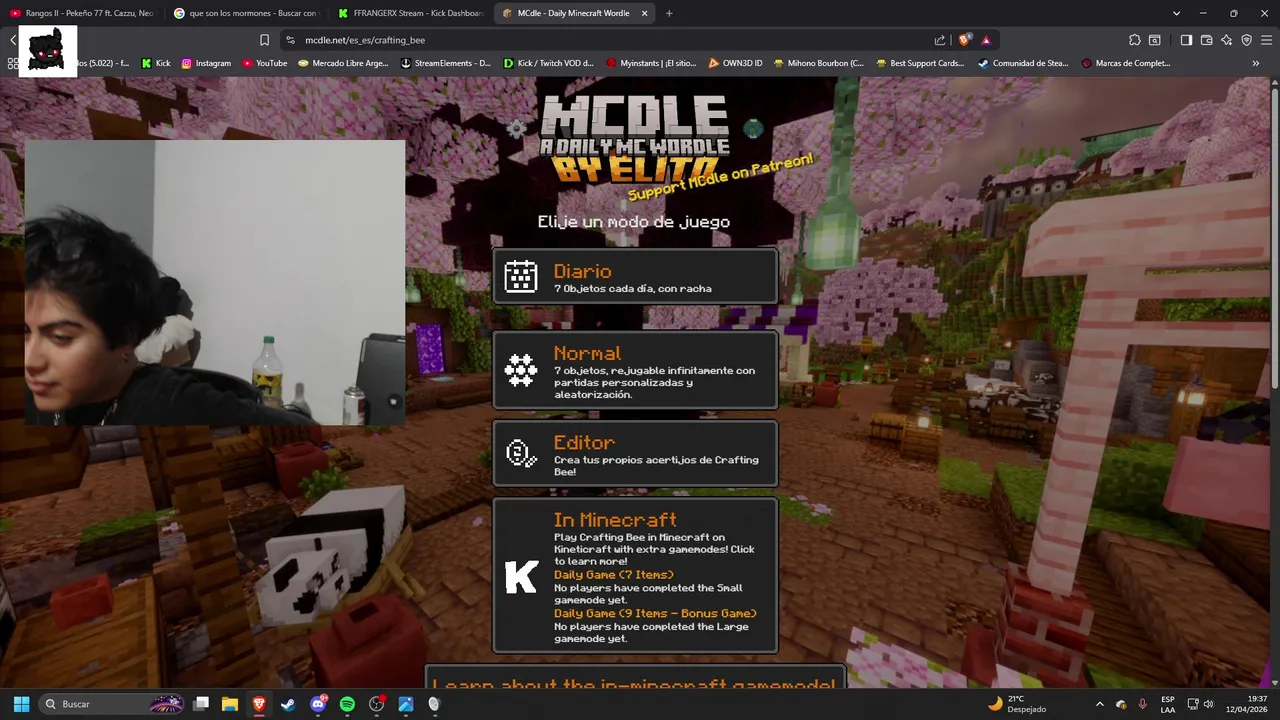Open the Brave hamburger main menu
1280x720 pixels.
tap(1266, 40)
